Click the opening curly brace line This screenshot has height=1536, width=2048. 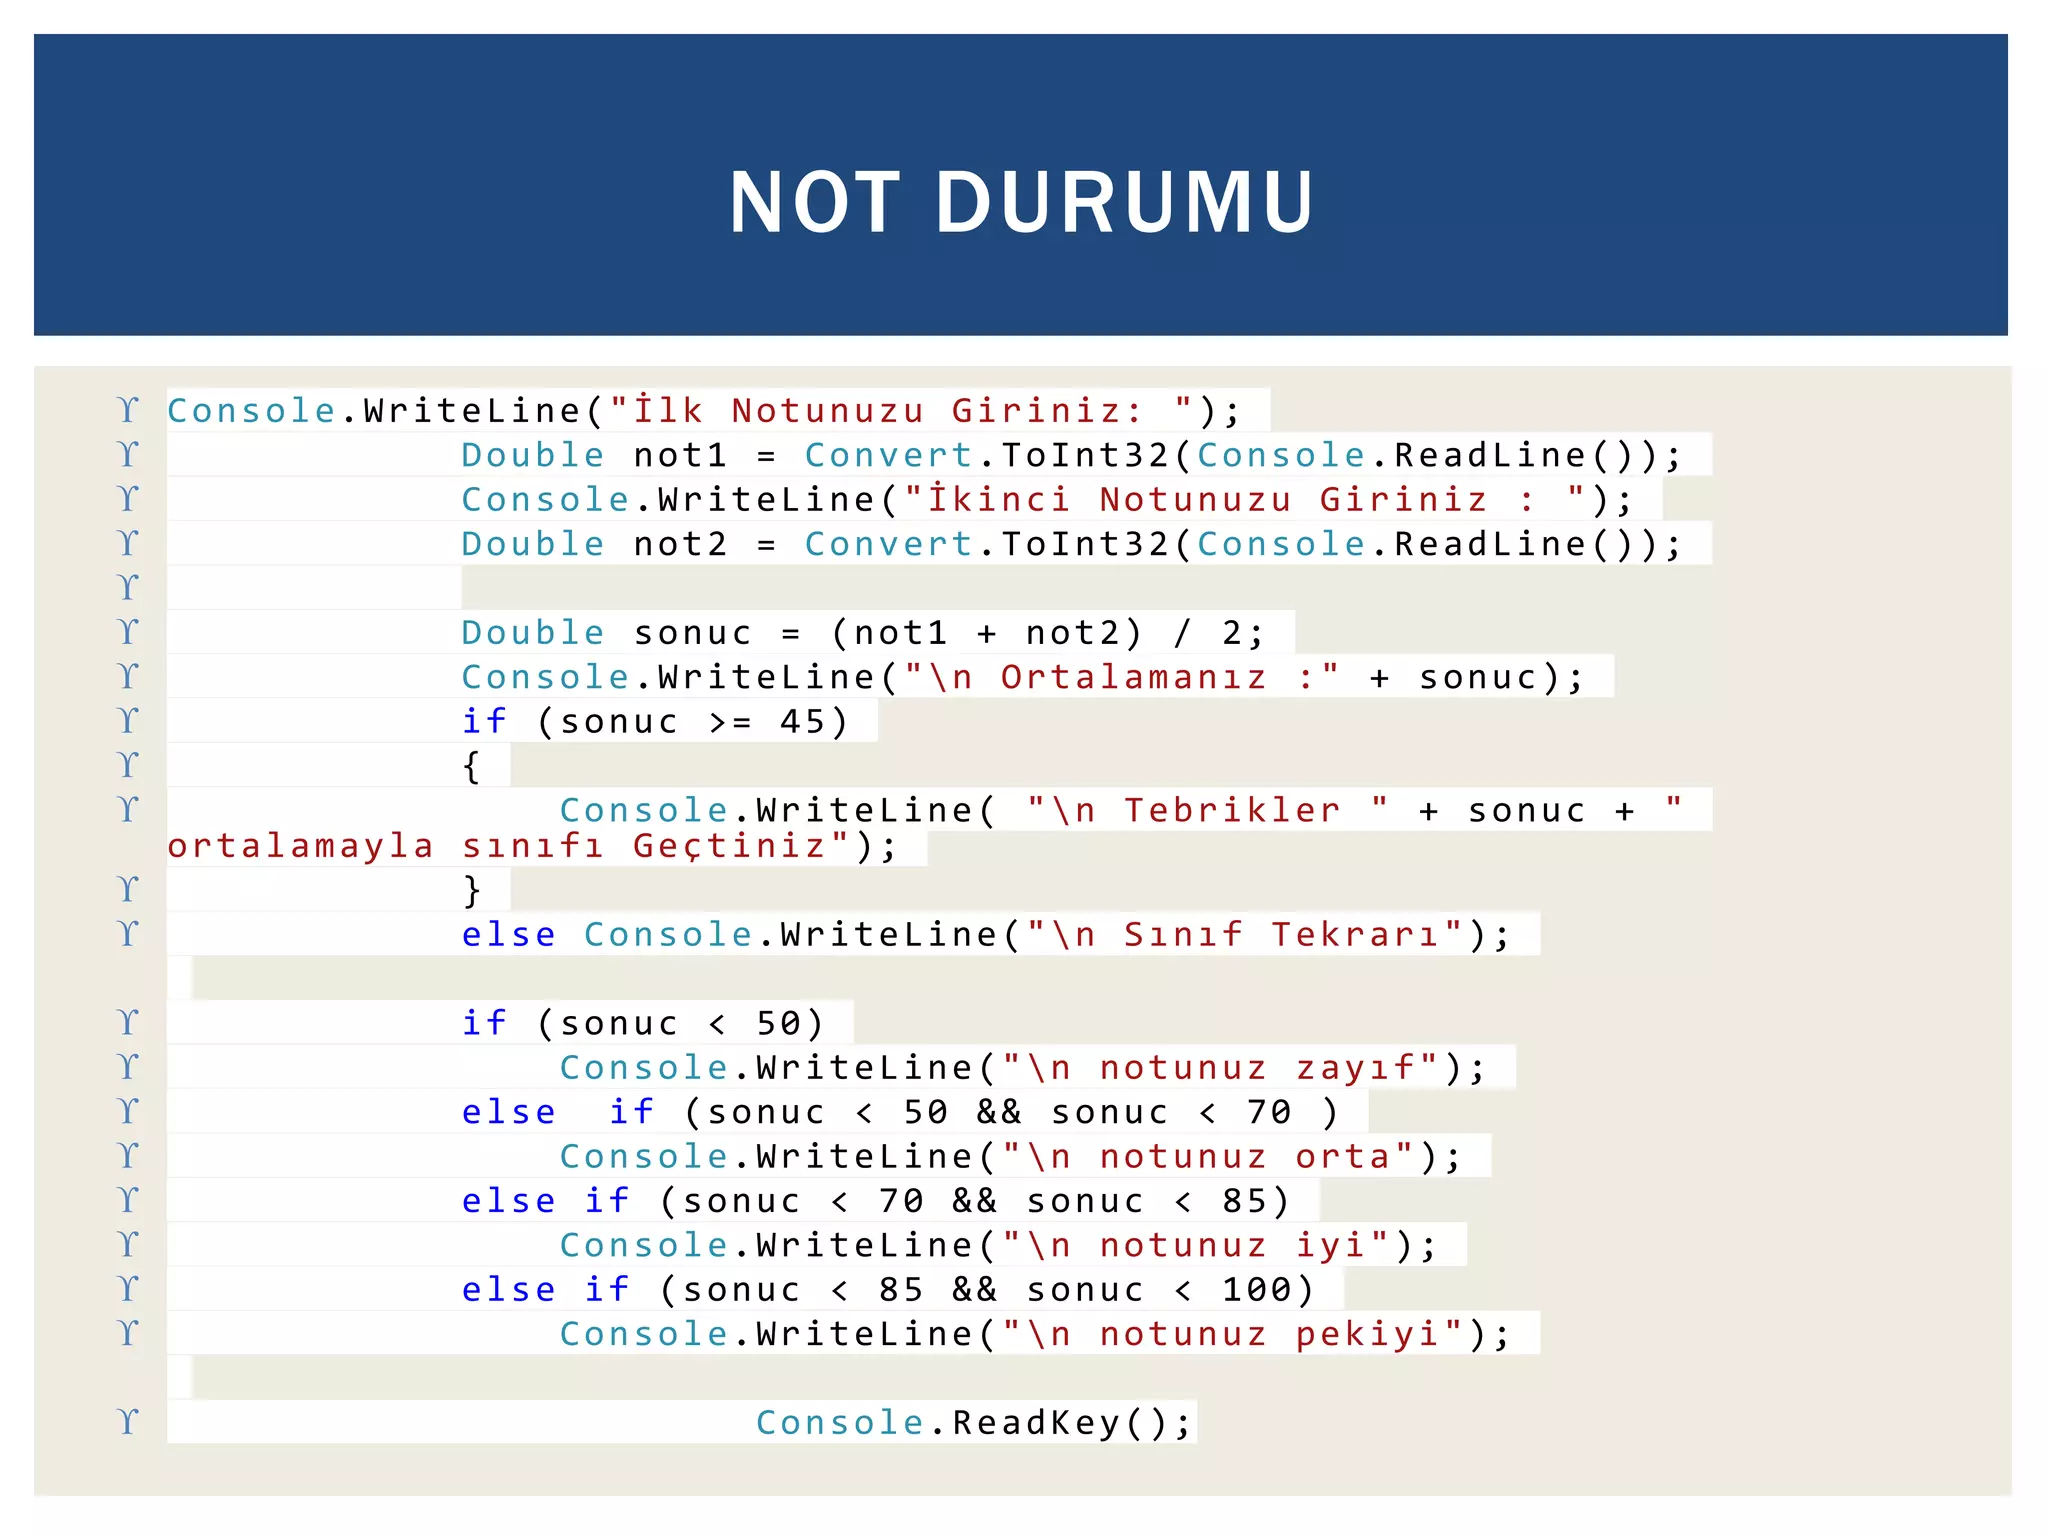(472, 766)
